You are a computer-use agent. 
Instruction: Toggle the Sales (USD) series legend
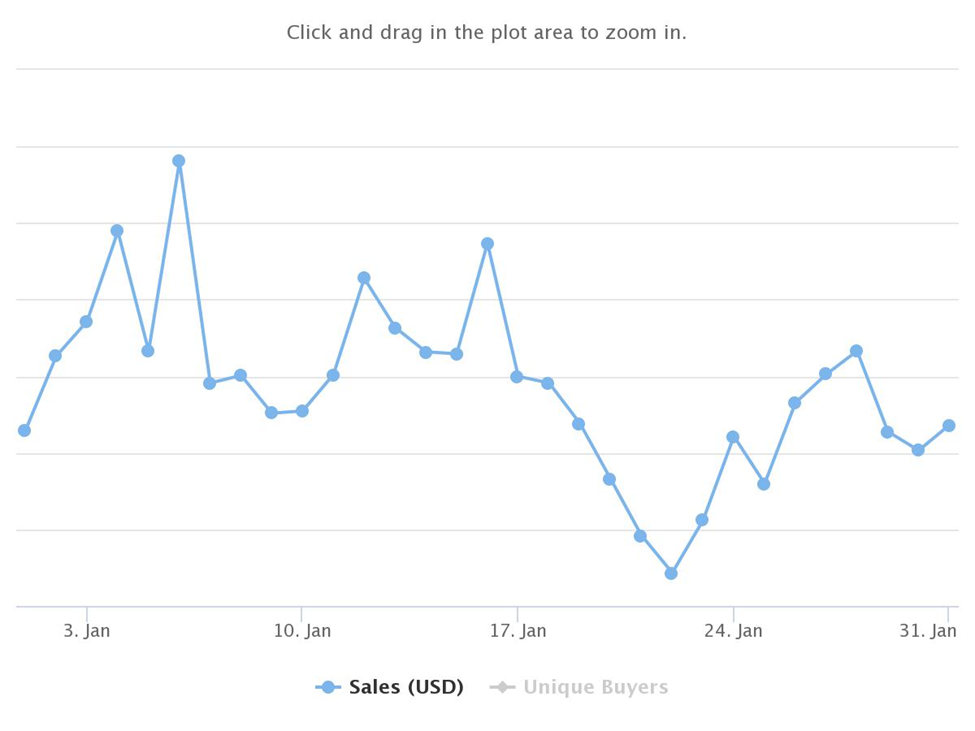coord(405,688)
